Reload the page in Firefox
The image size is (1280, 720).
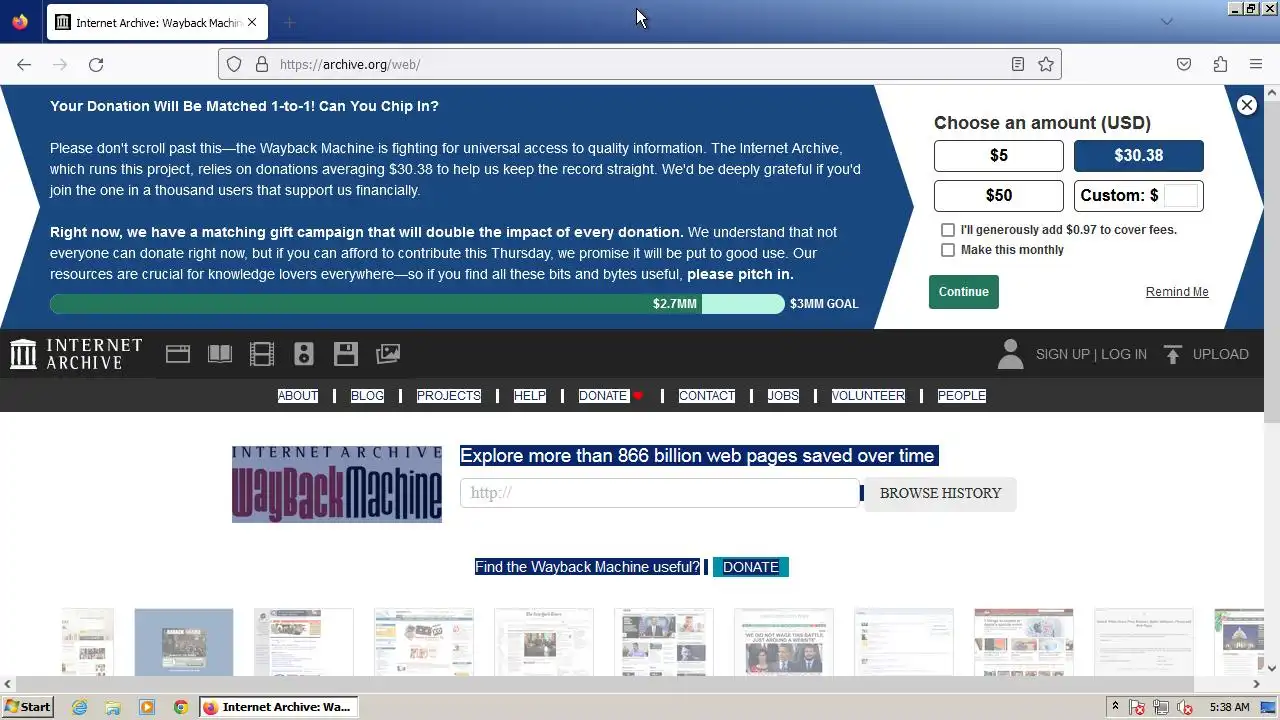[x=96, y=64]
